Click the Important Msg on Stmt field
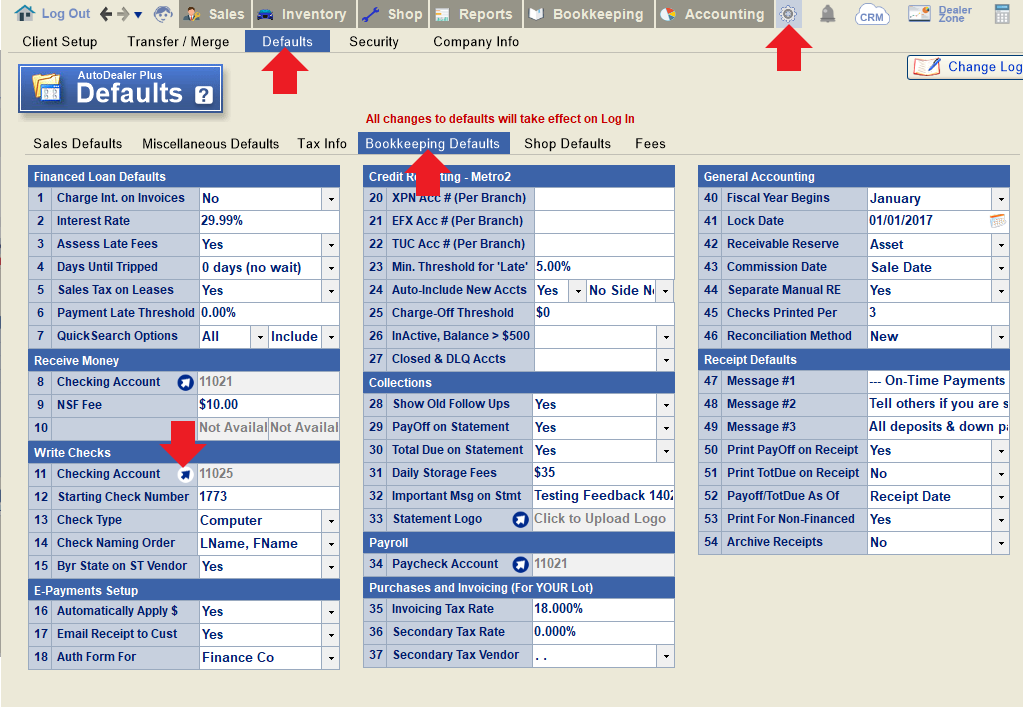 point(603,496)
